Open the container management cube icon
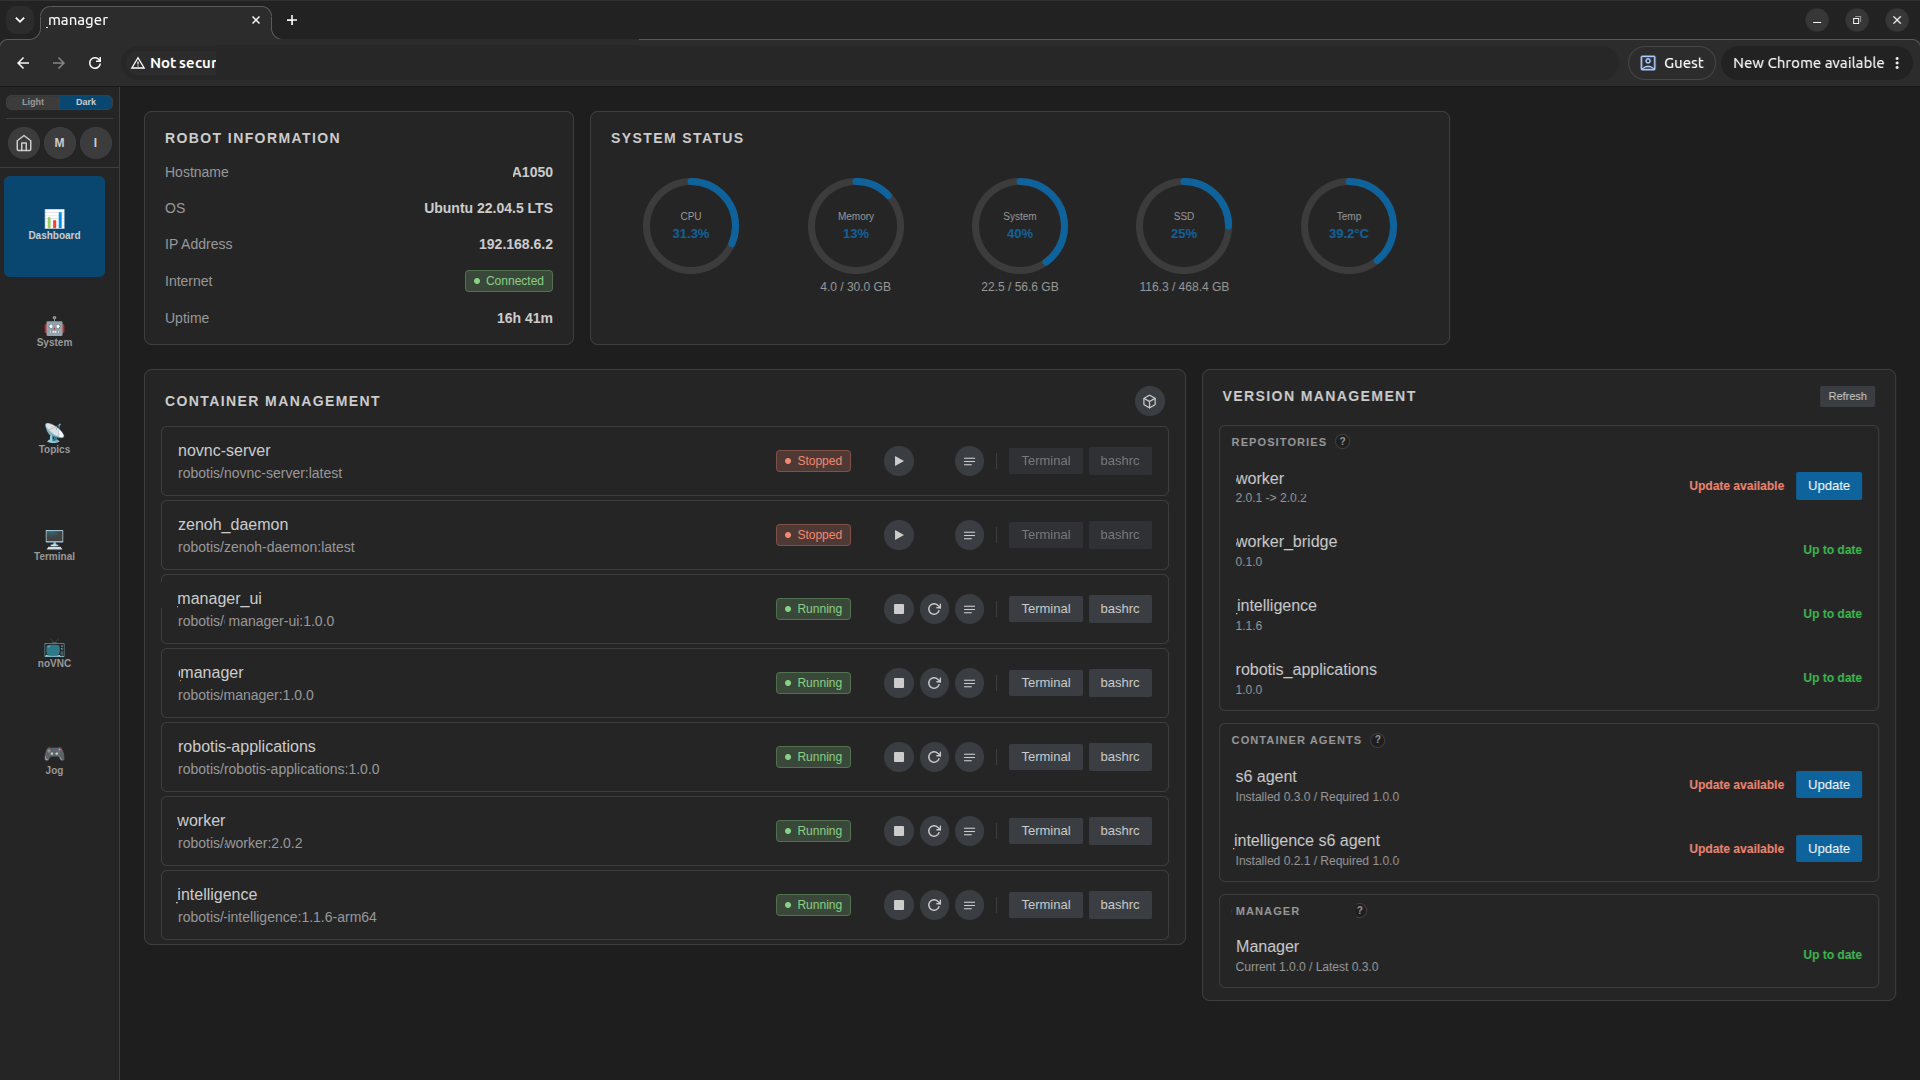This screenshot has height=1080, width=1920. pyautogui.click(x=1150, y=401)
